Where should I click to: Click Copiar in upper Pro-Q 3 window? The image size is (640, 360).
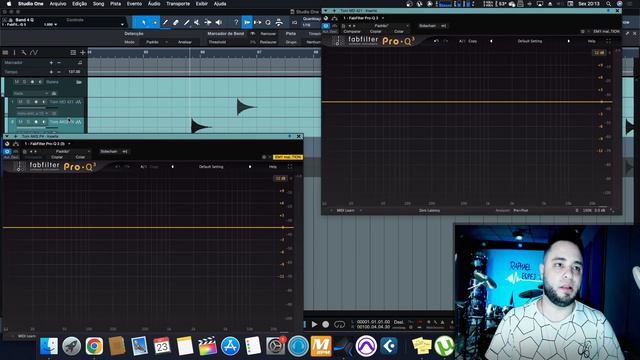click(376, 31)
